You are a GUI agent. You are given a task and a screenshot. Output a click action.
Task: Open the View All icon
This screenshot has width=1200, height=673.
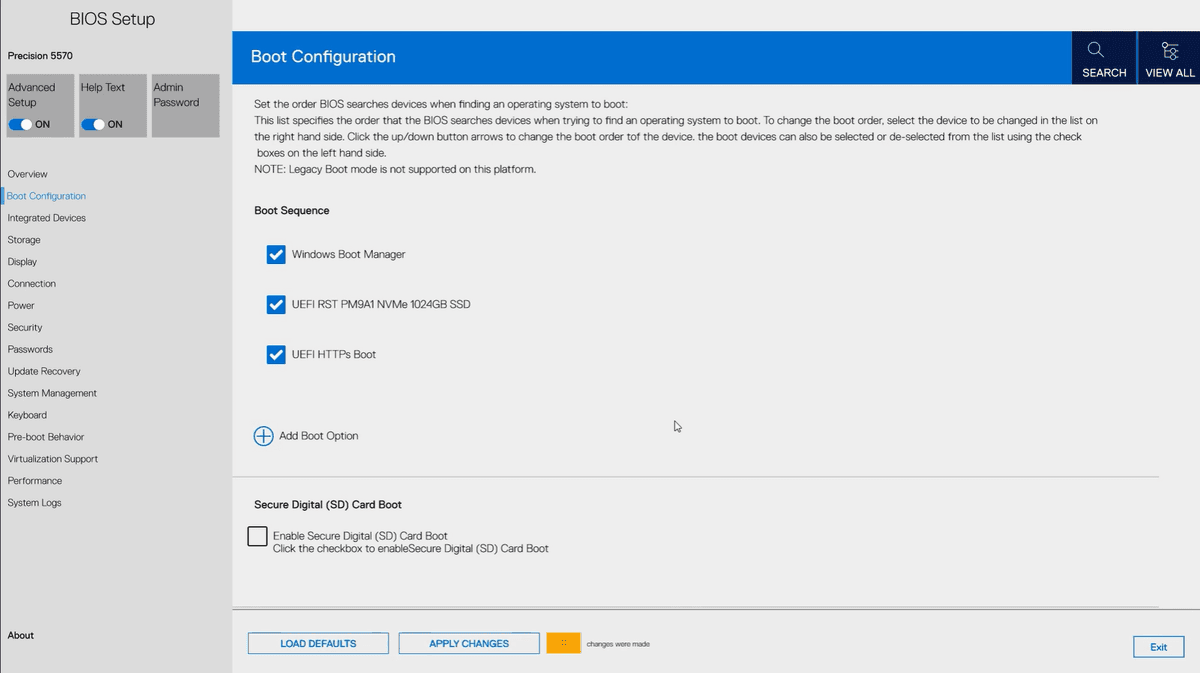click(1170, 51)
